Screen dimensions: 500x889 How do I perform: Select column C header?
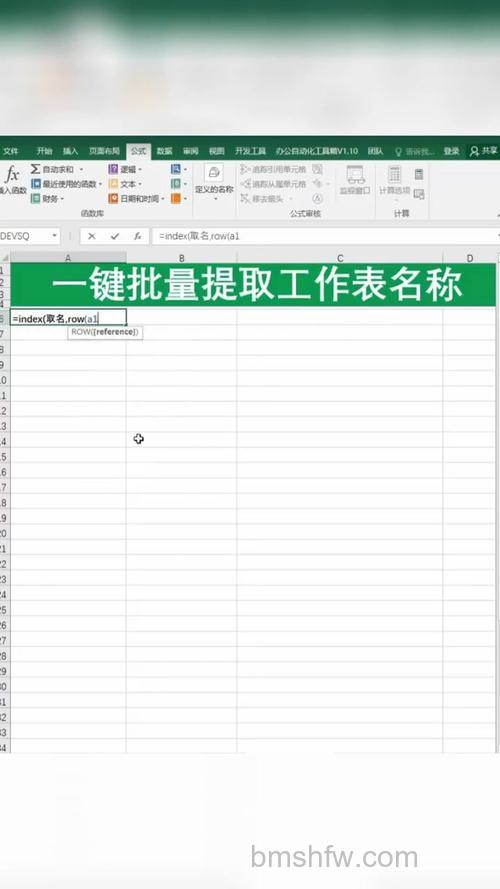point(340,258)
